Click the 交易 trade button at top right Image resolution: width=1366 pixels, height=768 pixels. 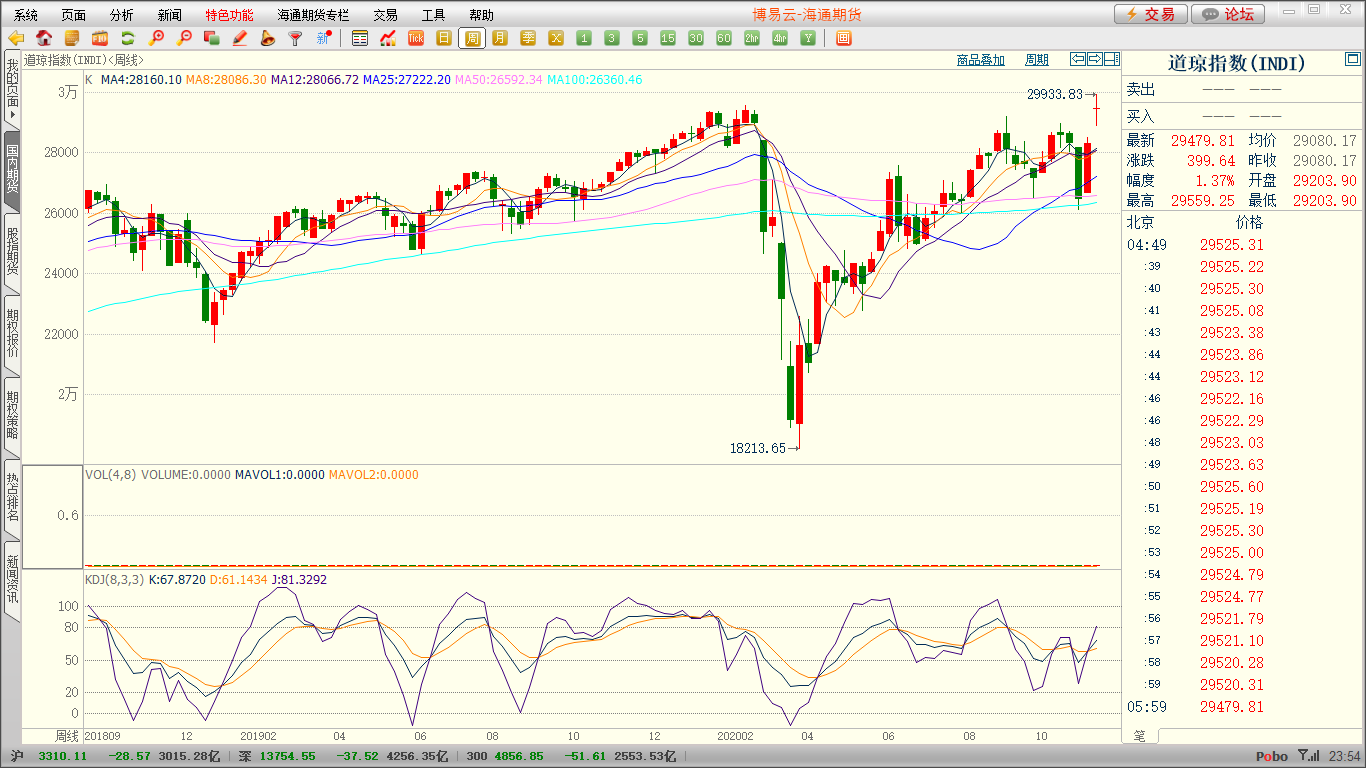1151,14
